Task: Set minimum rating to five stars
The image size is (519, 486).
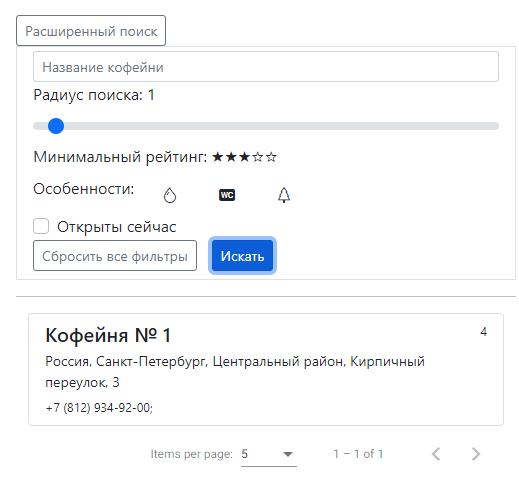Action: 271,157
